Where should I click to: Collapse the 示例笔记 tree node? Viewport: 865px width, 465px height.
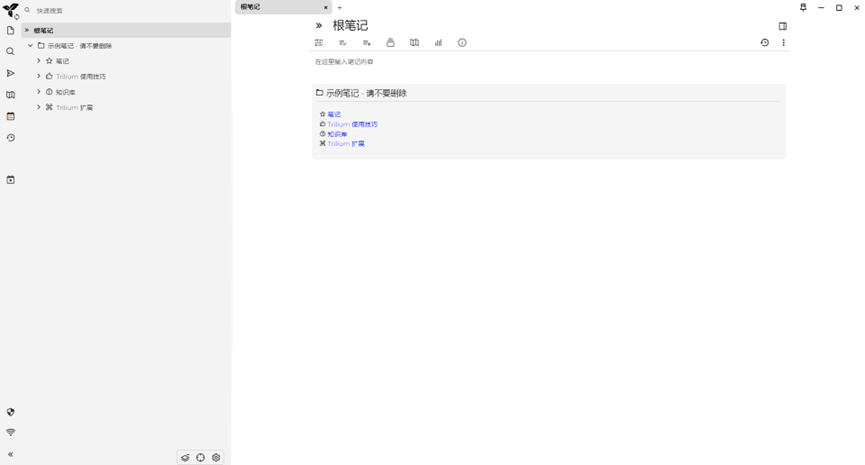point(30,46)
